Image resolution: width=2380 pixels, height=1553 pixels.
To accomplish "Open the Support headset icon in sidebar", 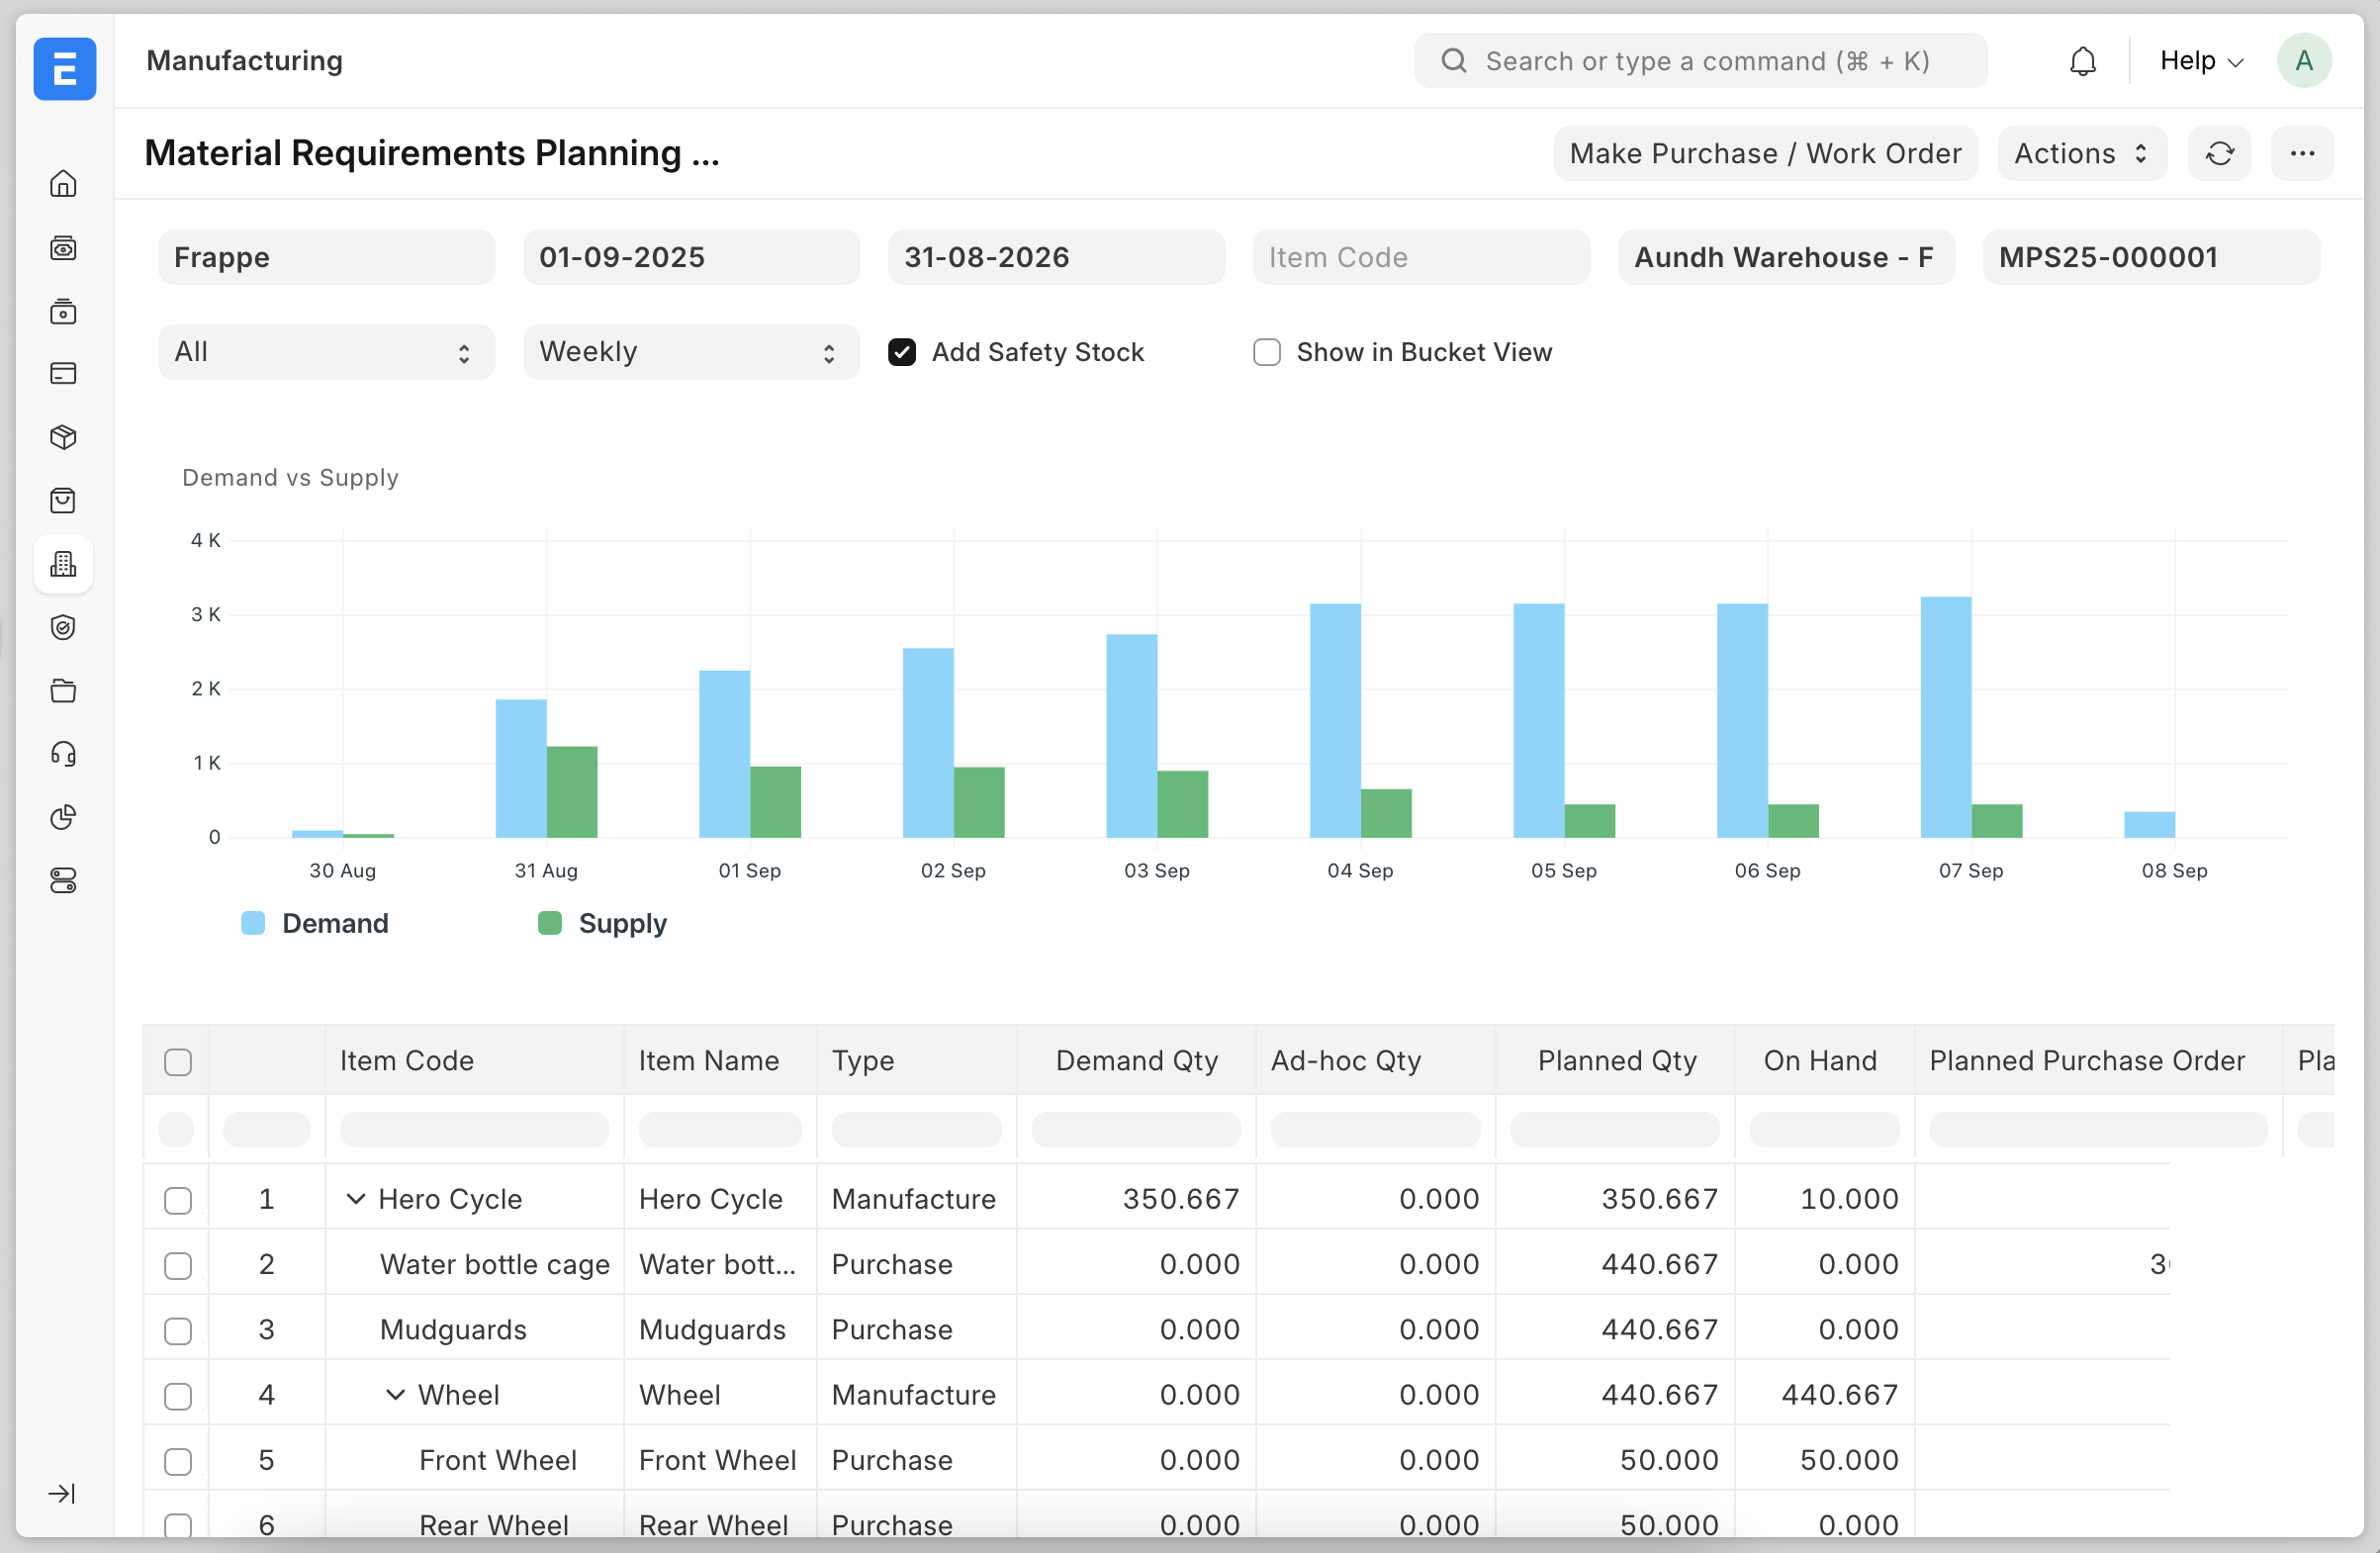I will [63, 754].
